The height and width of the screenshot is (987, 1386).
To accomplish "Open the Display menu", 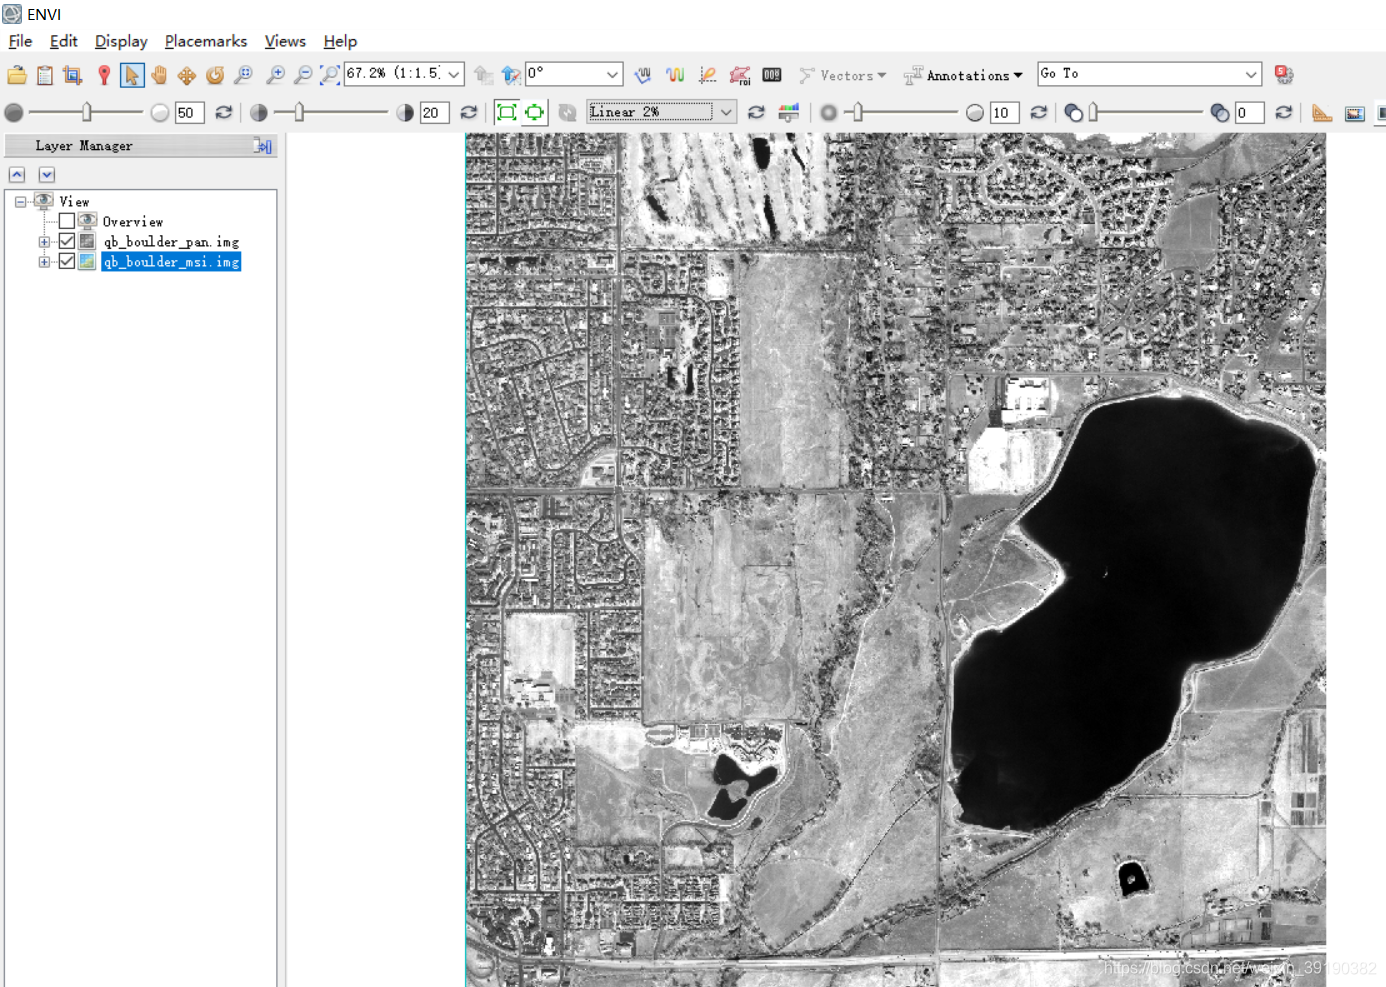I will point(121,41).
